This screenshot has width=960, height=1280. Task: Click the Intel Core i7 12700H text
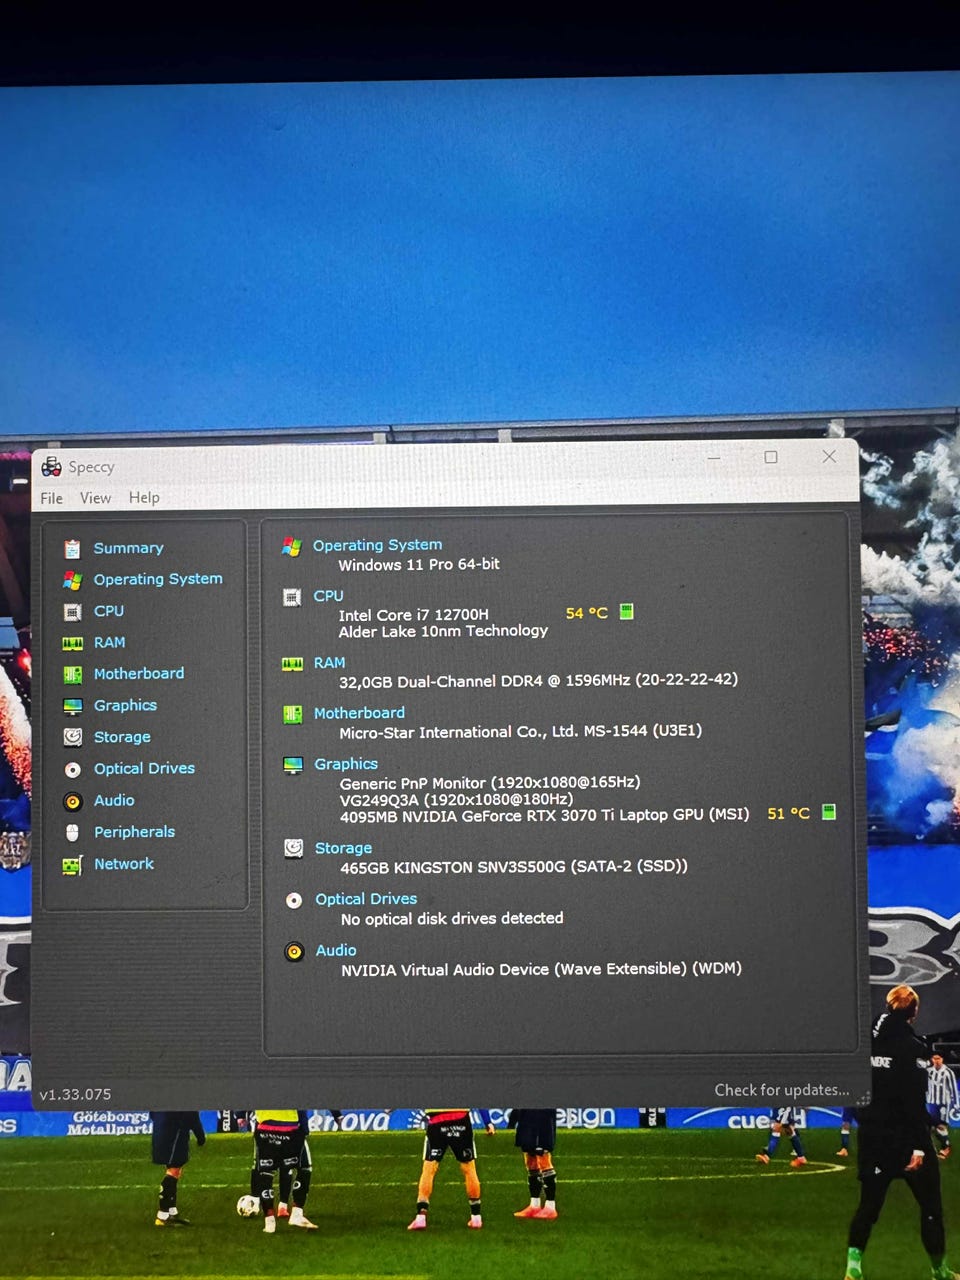pos(414,615)
